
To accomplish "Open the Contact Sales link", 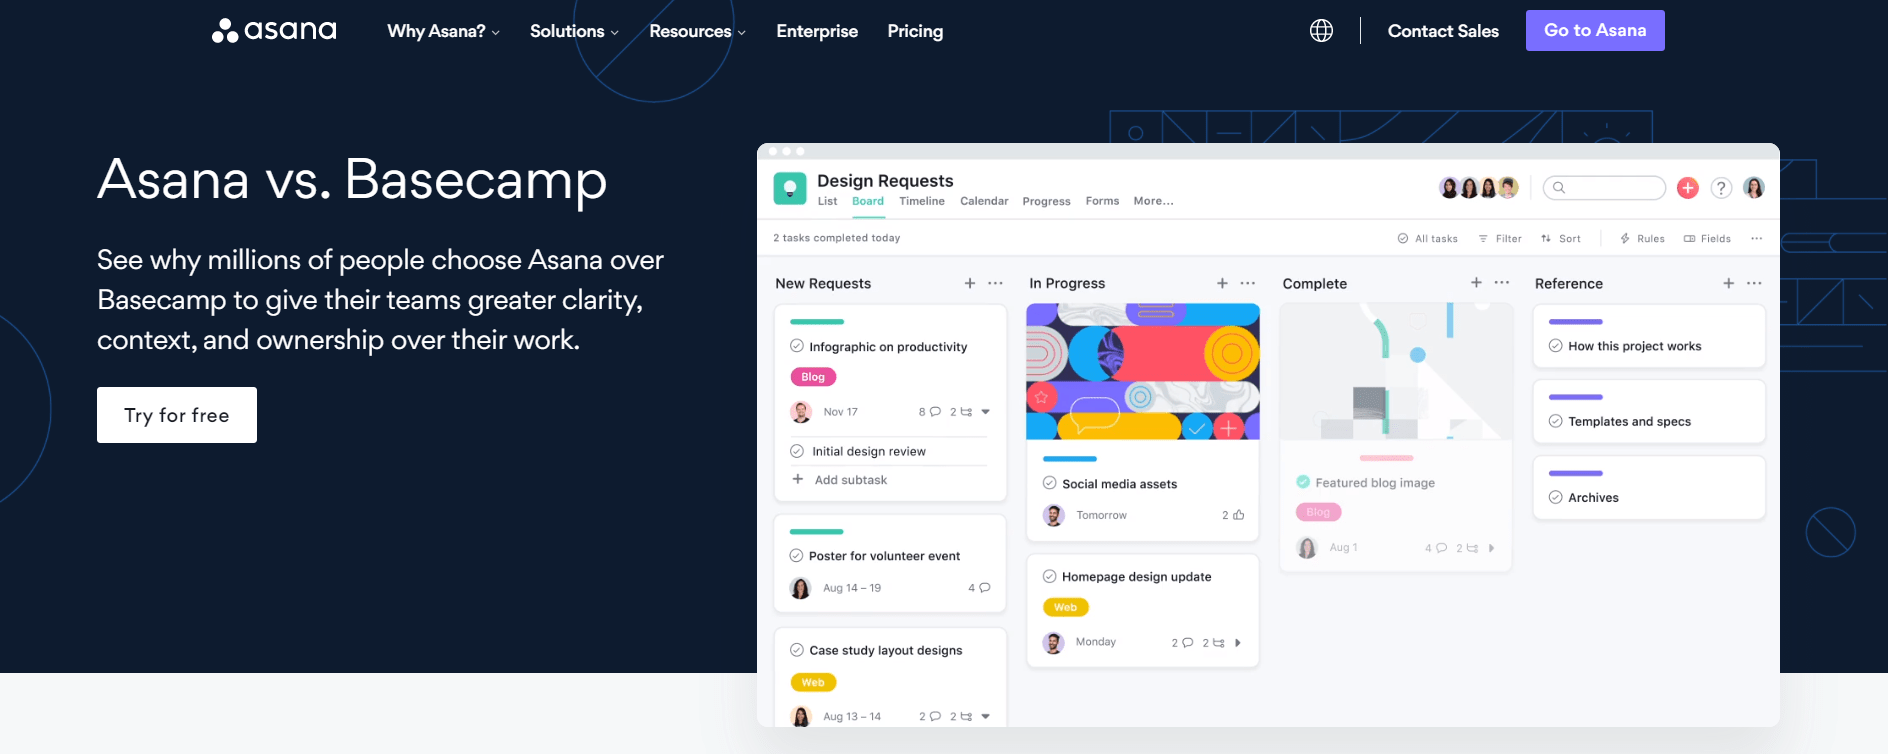I will [1443, 31].
